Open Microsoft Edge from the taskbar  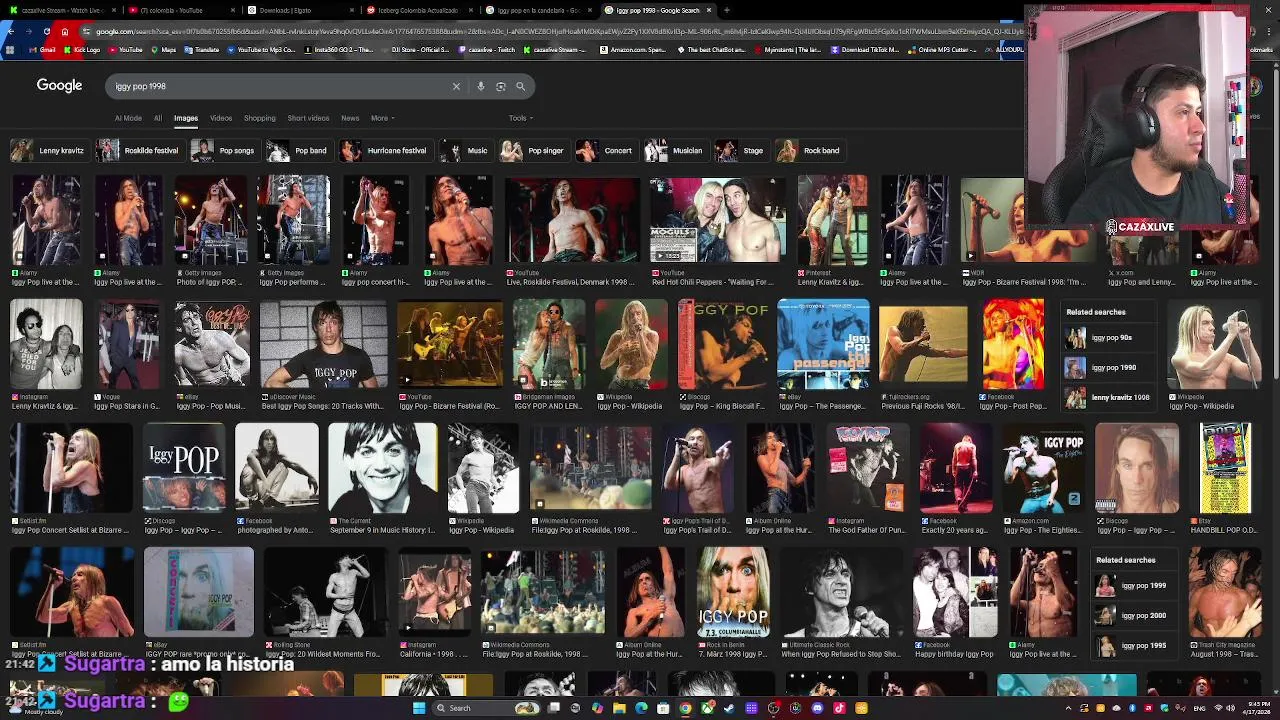(x=641, y=708)
